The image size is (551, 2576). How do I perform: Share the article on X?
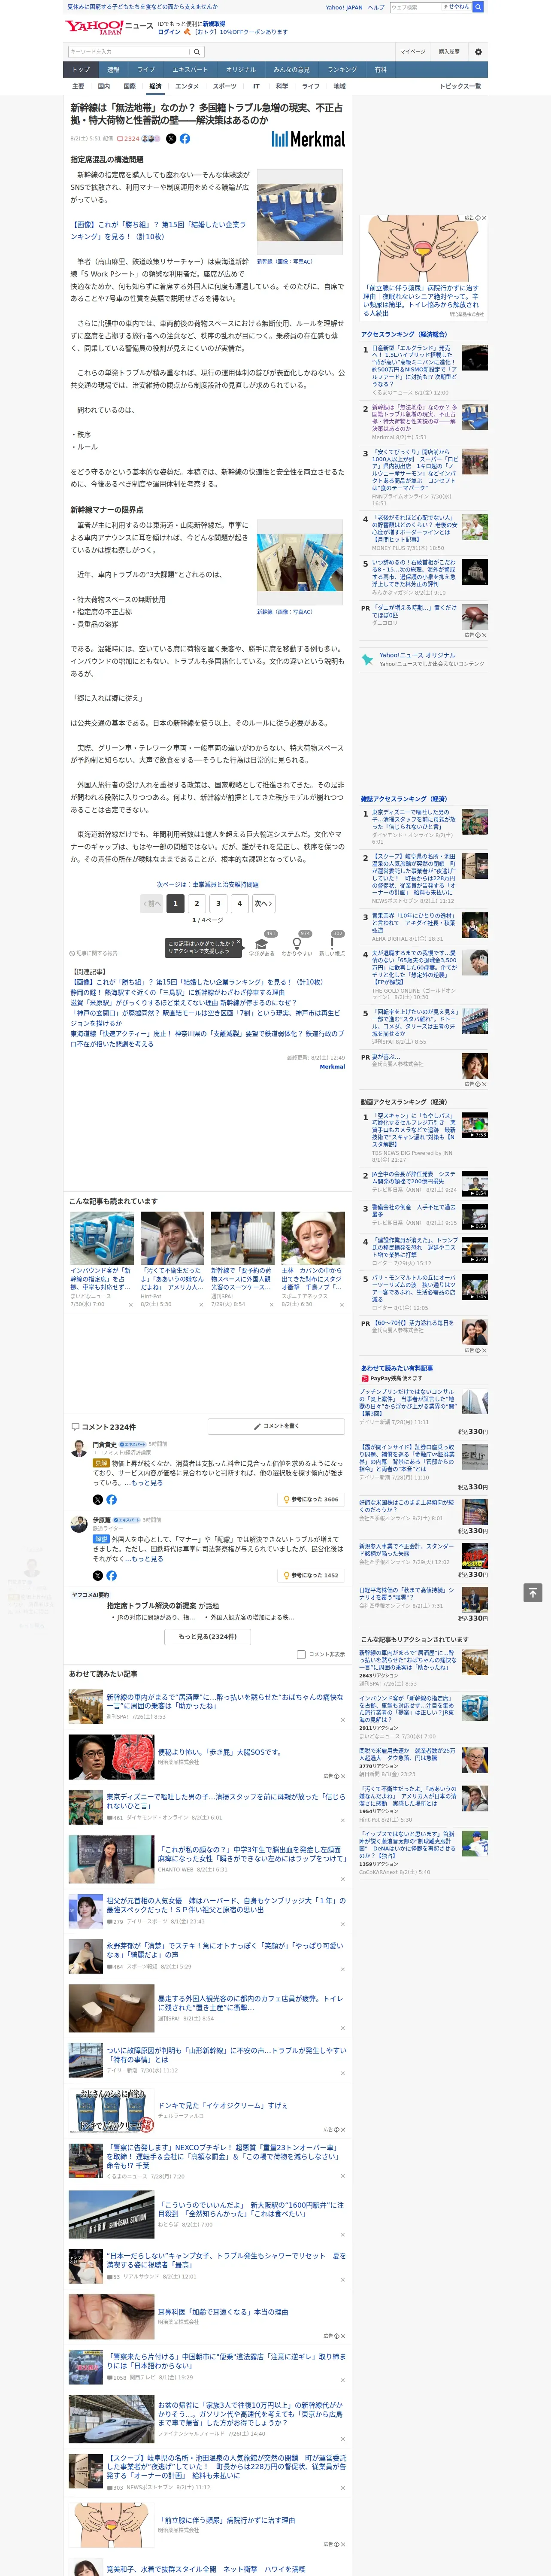[x=170, y=139]
